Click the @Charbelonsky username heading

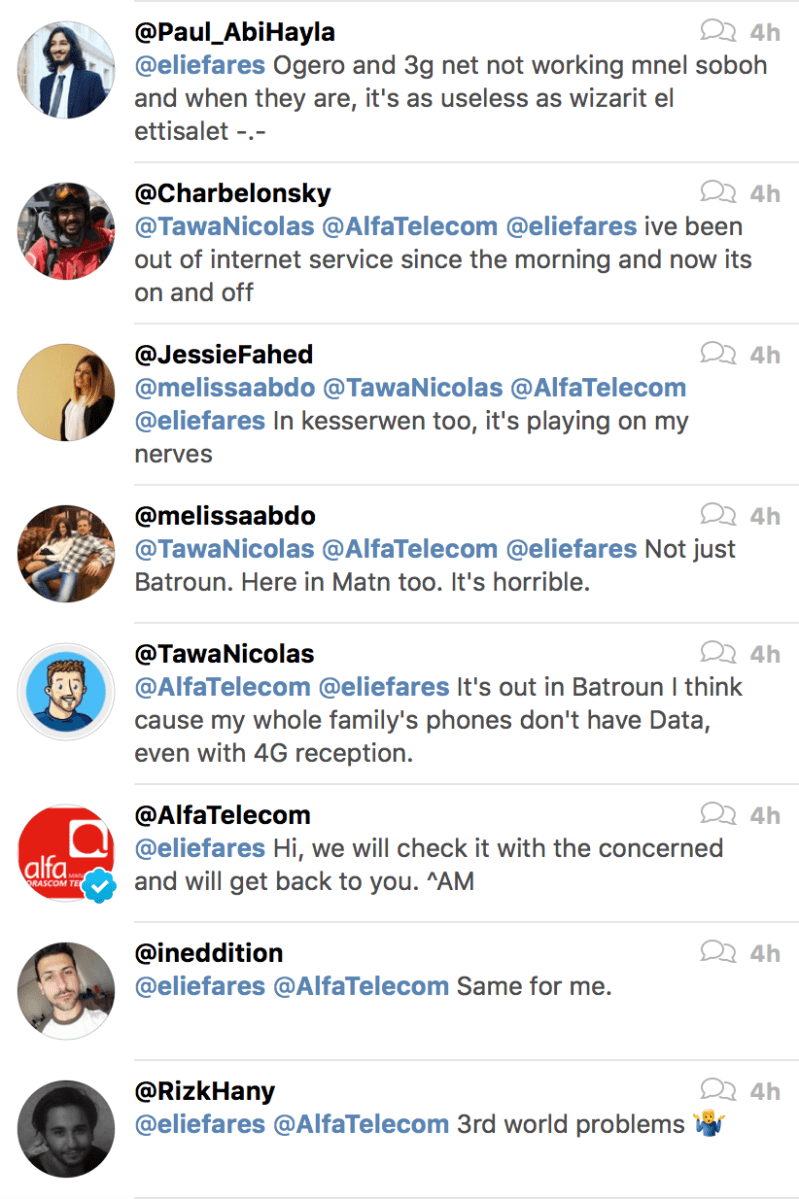232,193
